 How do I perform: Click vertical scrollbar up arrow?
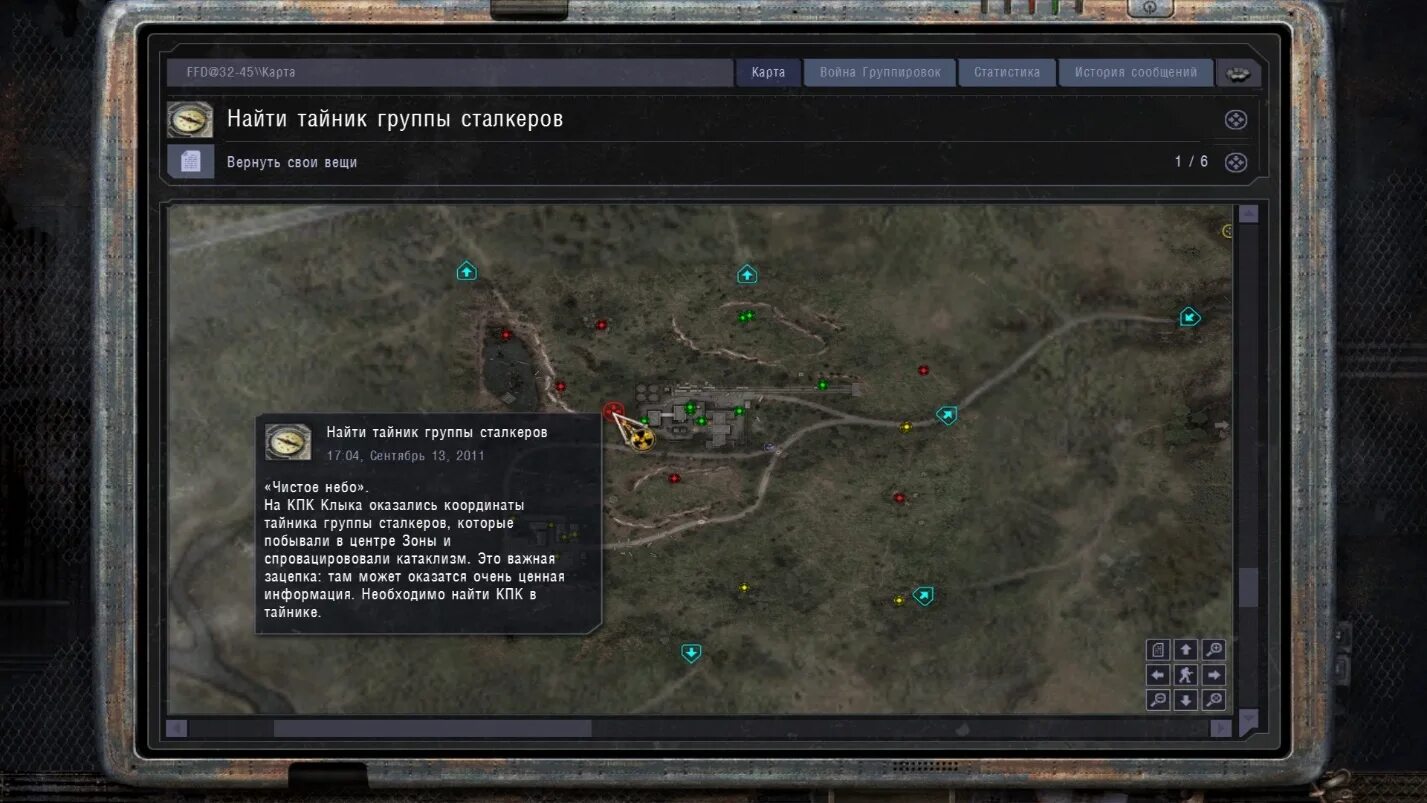[1248, 213]
